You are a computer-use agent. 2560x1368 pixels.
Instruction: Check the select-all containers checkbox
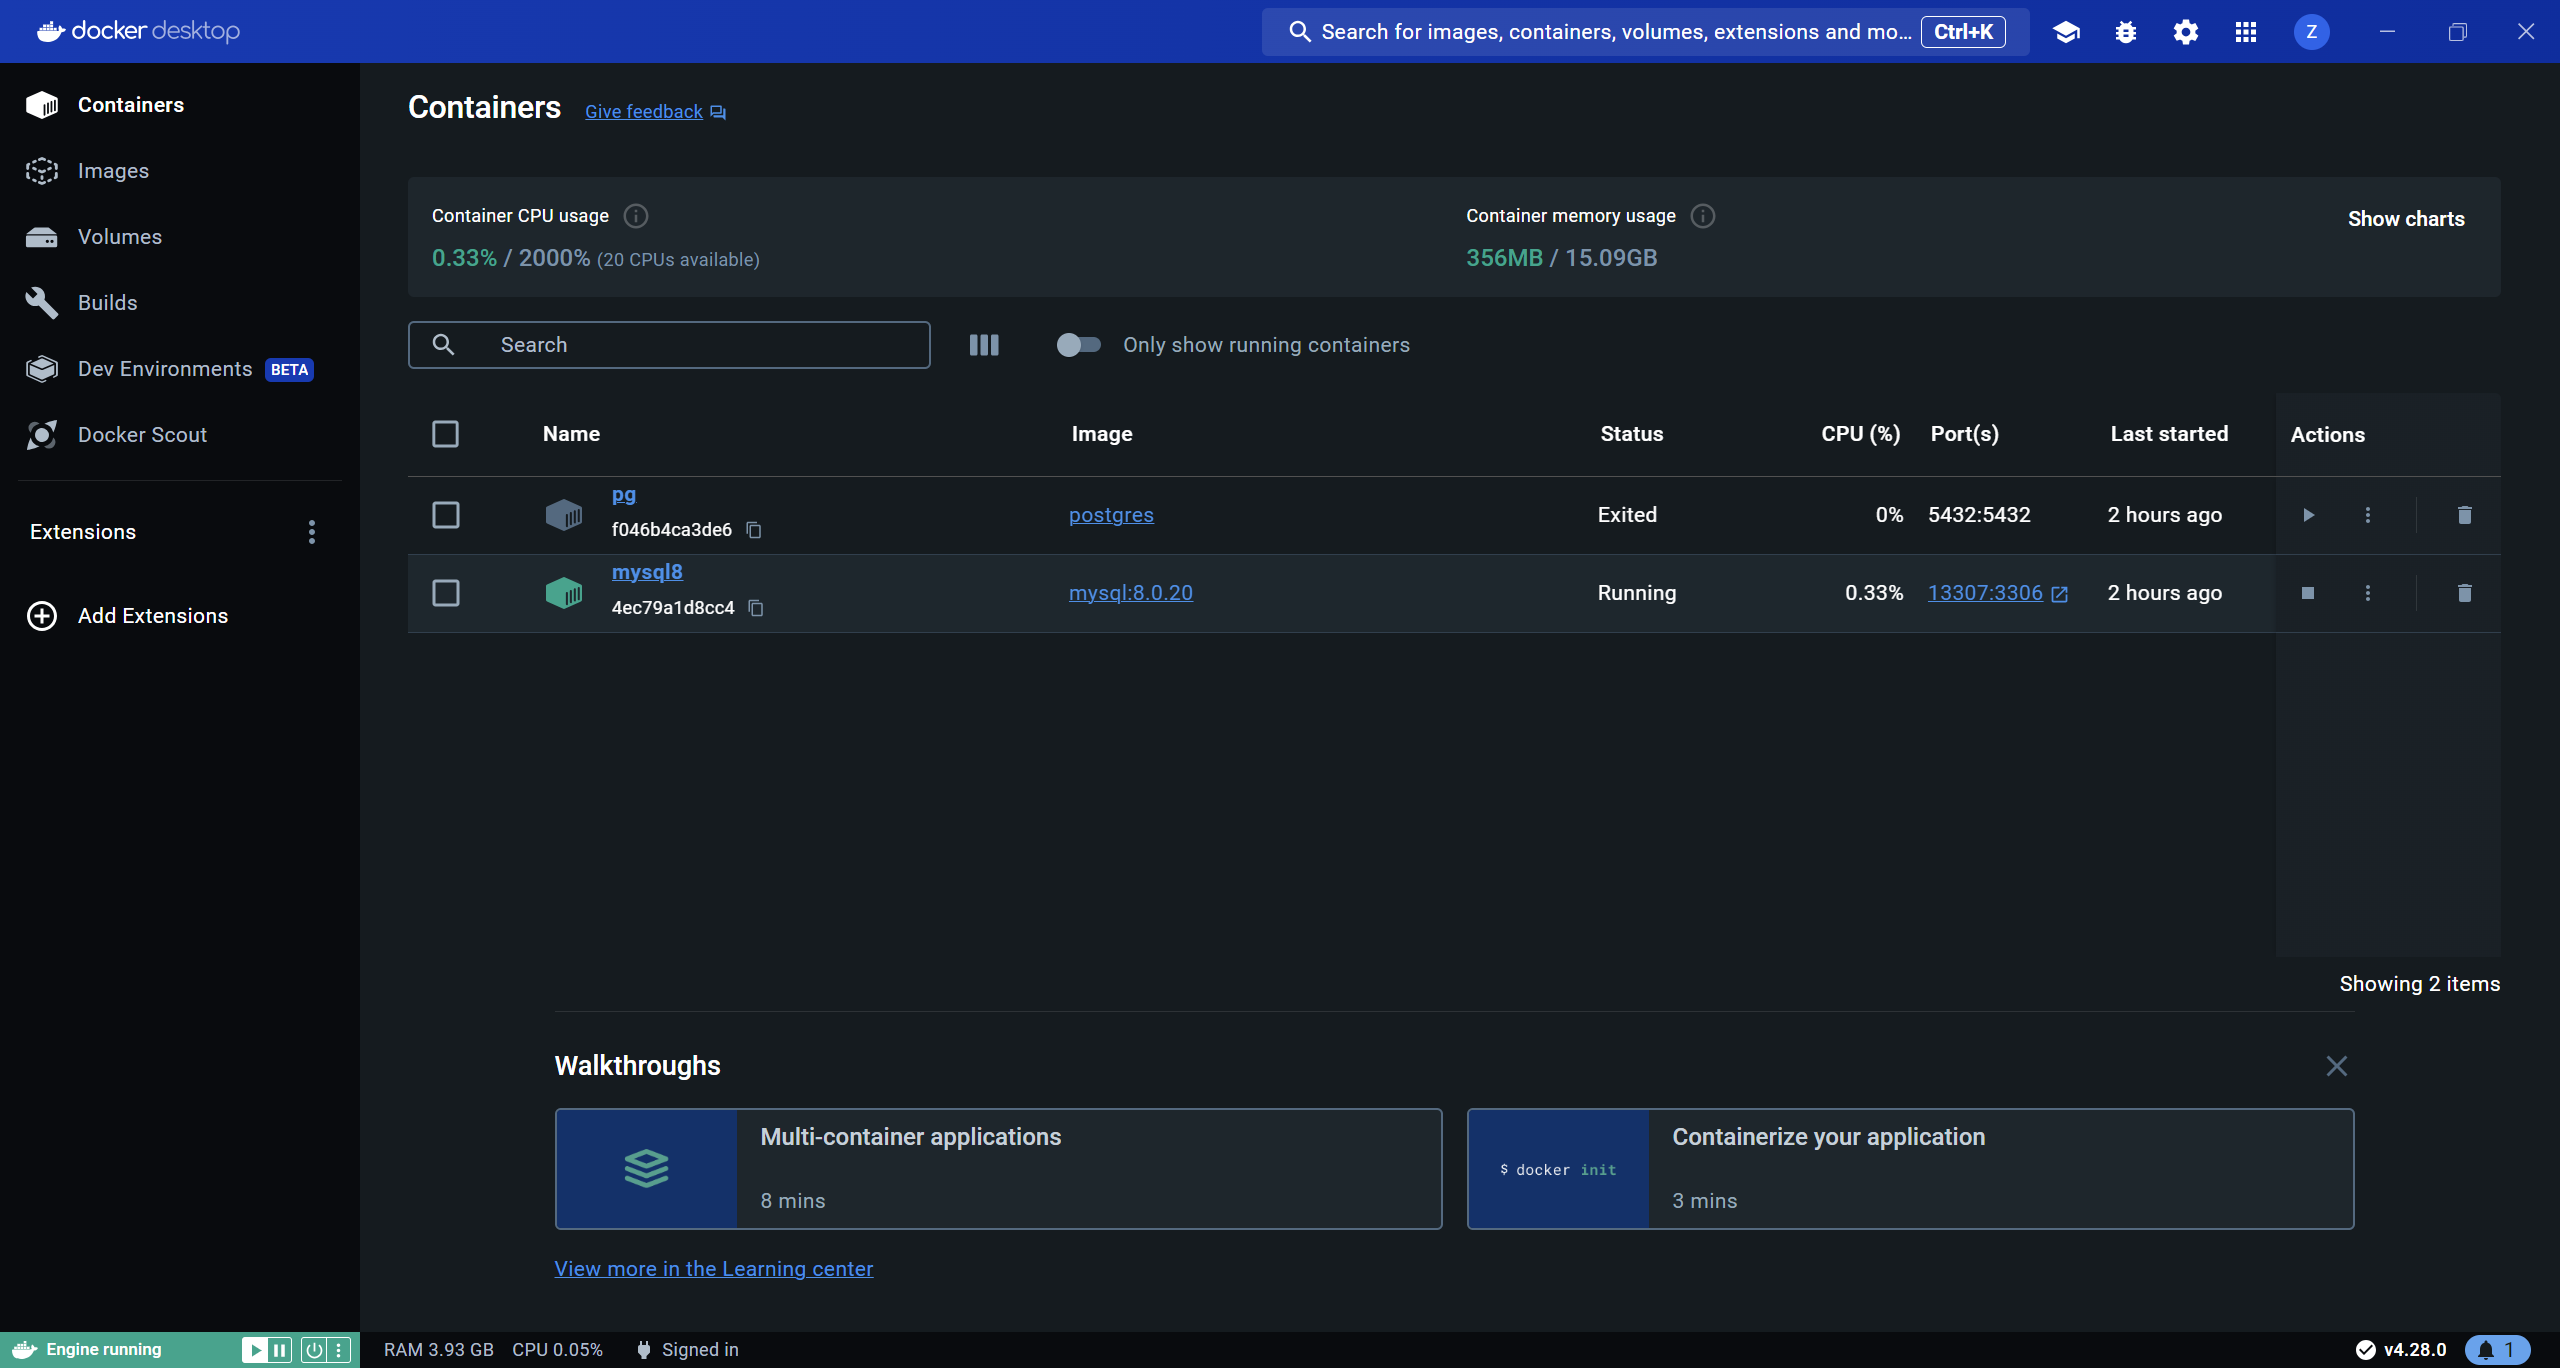tap(445, 434)
